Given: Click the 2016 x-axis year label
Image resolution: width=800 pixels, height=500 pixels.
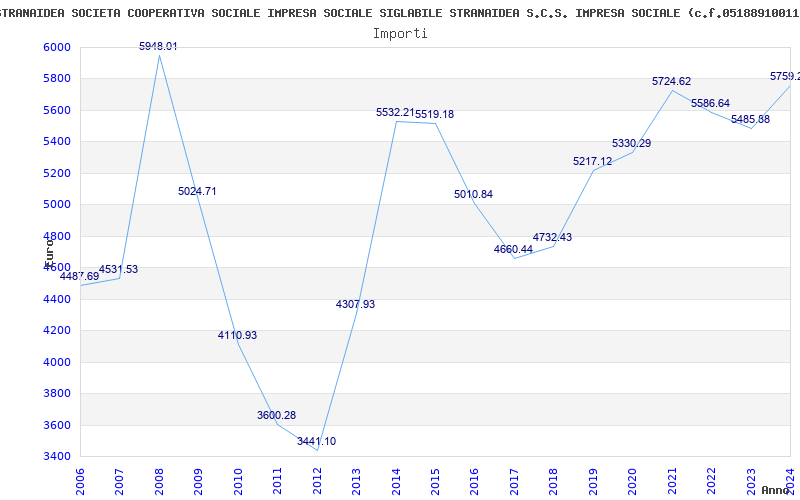Looking at the screenshot, I should tap(474, 482).
